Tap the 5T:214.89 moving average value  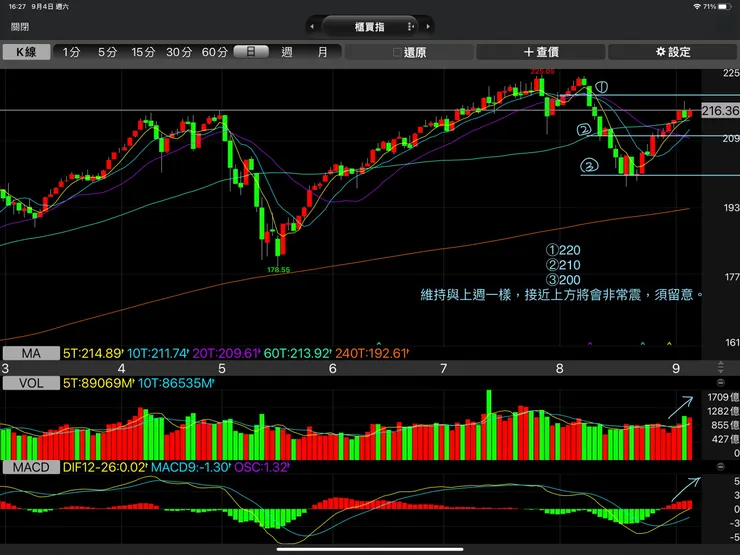pos(93,353)
